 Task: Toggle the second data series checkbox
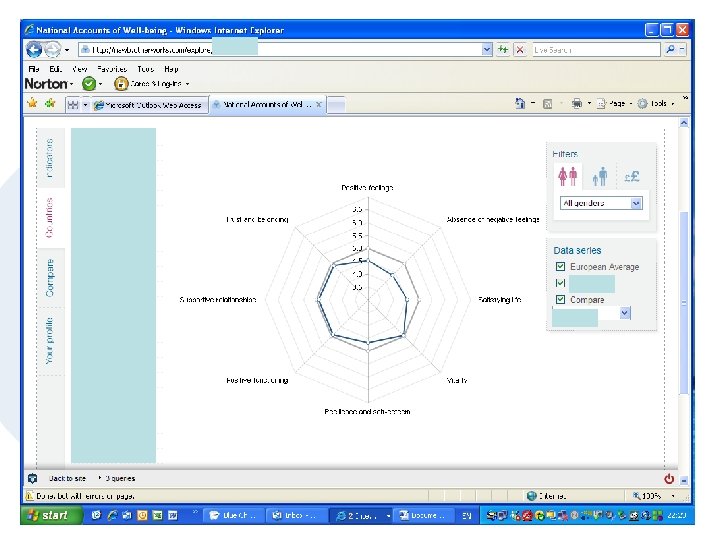point(560,283)
